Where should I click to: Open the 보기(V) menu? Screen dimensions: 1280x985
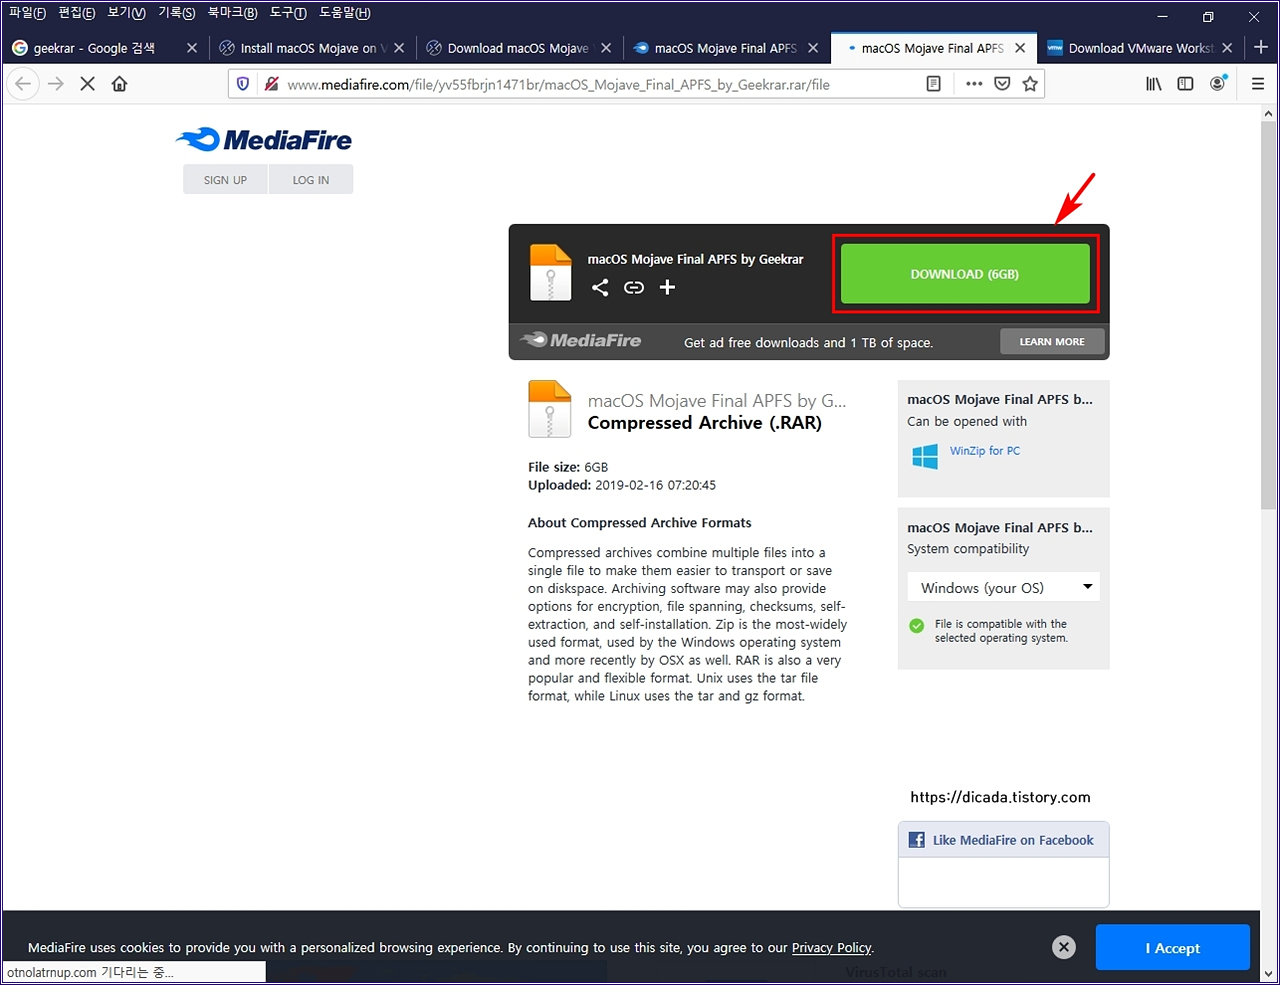(x=127, y=13)
